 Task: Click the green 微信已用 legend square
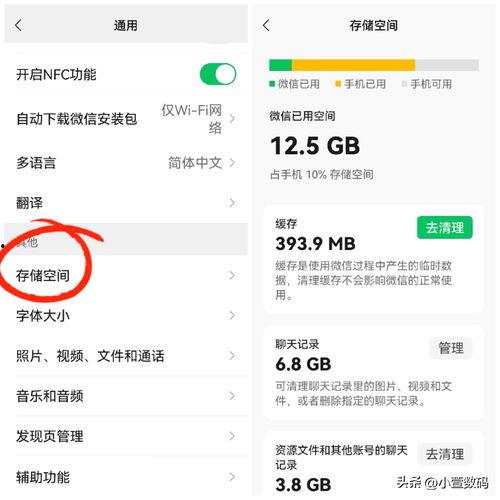coord(272,84)
